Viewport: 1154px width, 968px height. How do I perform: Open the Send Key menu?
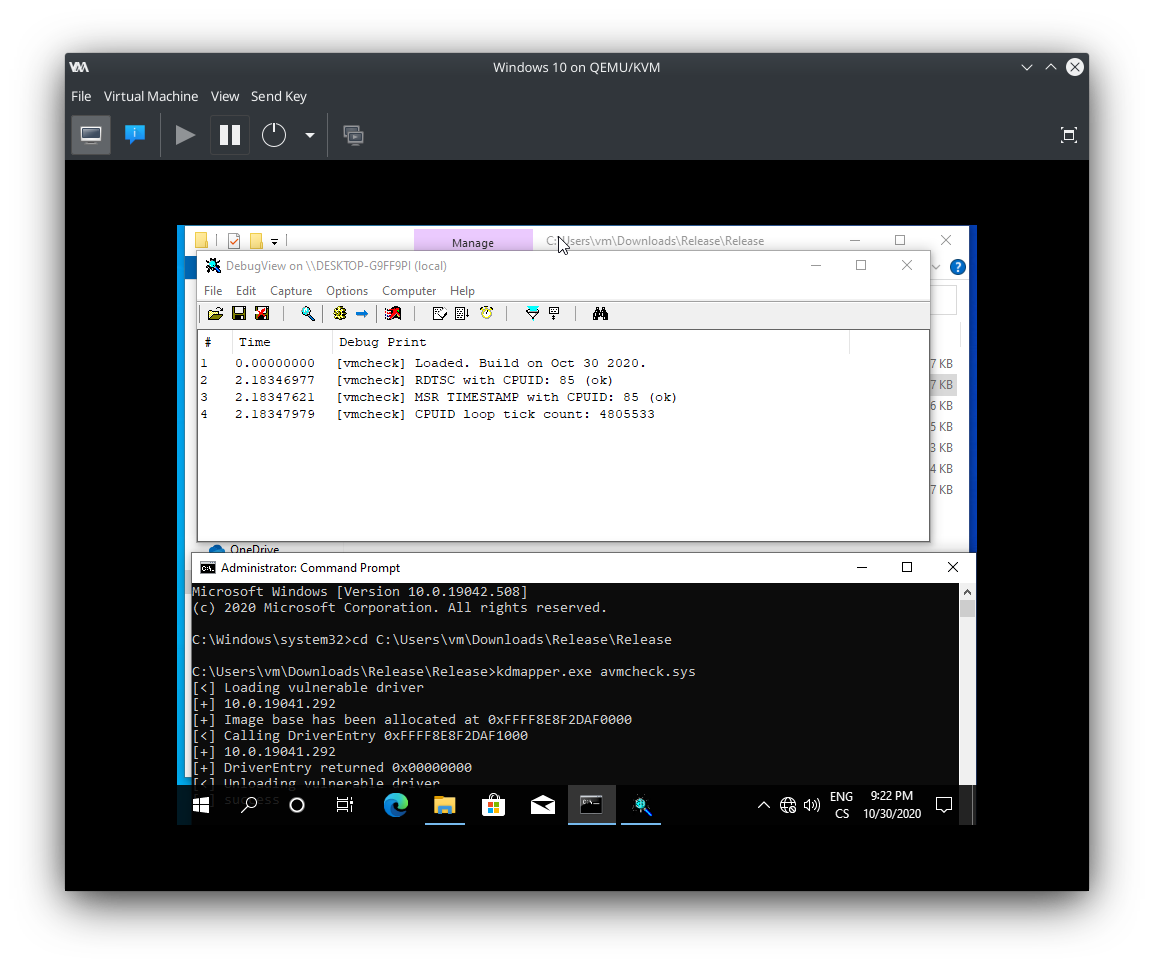click(278, 96)
